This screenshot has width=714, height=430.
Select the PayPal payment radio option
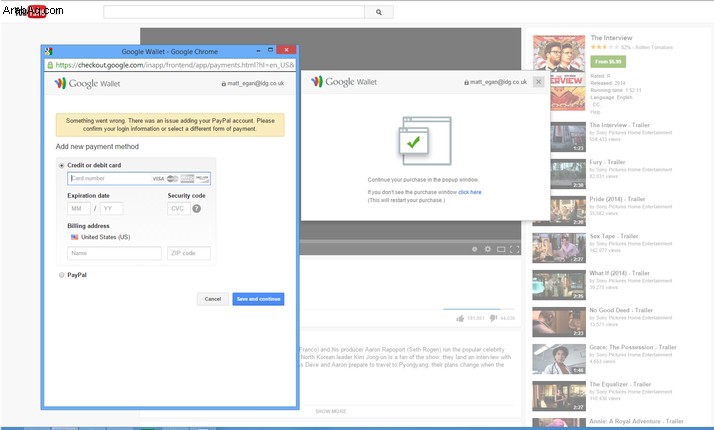tap(61, 275)
